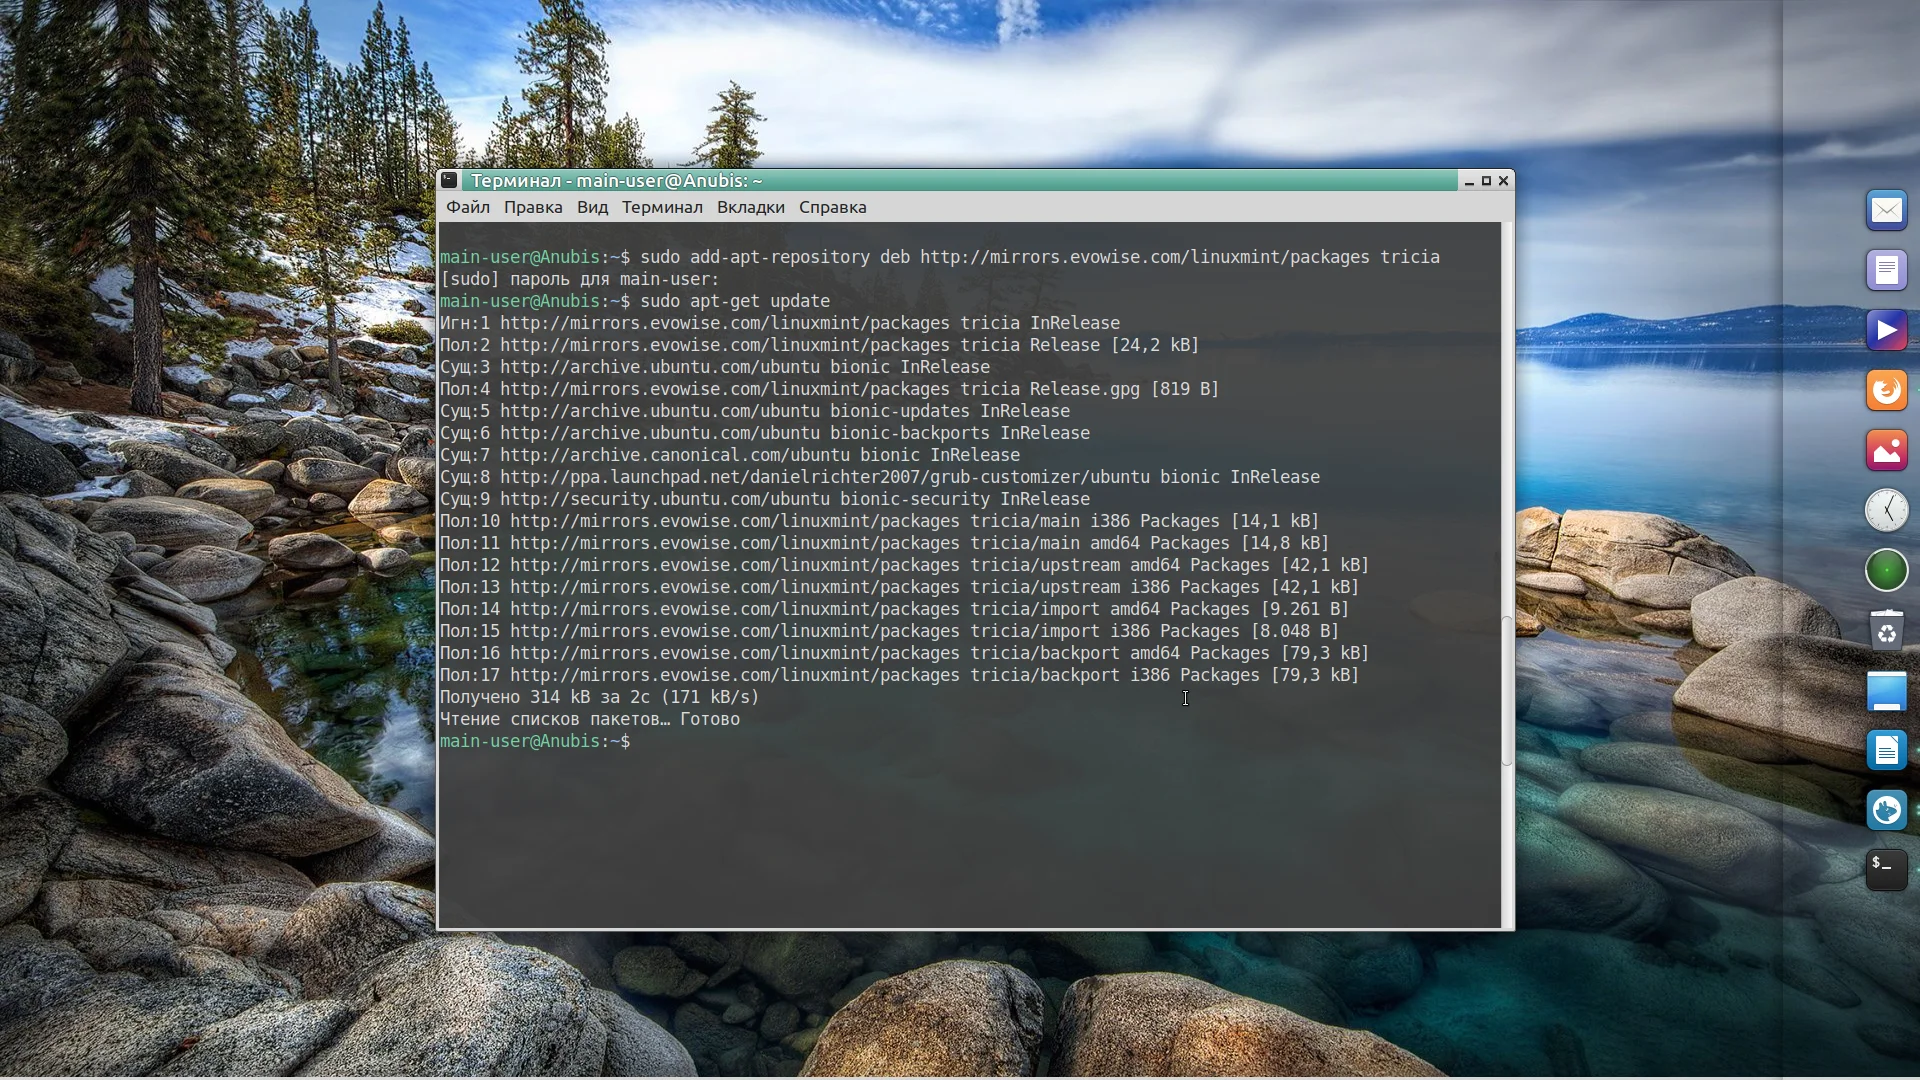Launch Firefox from the dock
1920x1080 pixels.
[x=1886, y=391]
